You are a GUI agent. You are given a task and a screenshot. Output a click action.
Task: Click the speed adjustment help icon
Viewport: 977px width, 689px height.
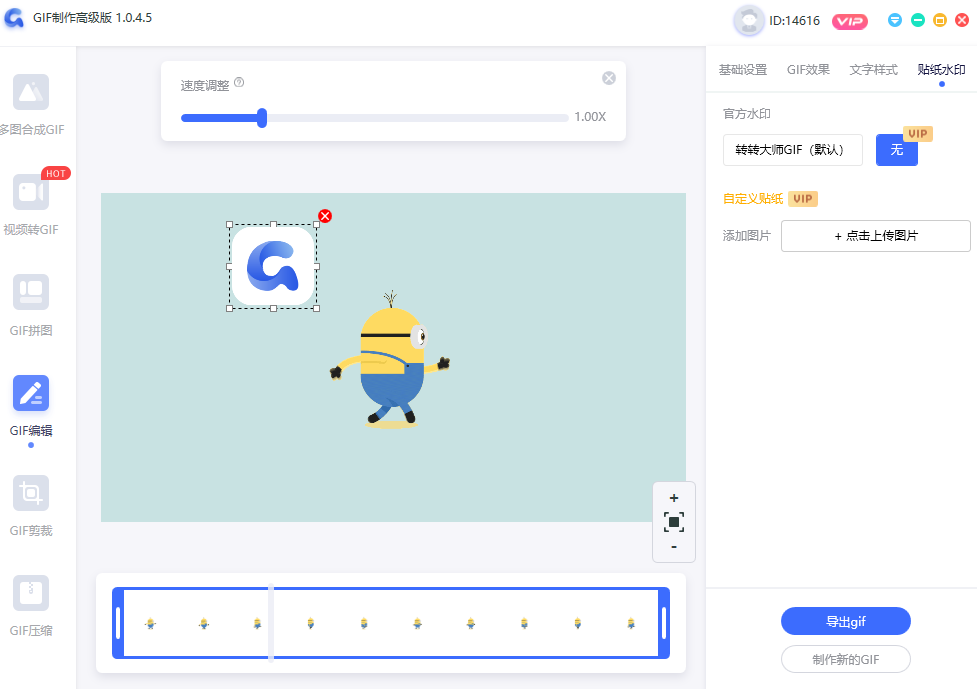pos(239,82)
